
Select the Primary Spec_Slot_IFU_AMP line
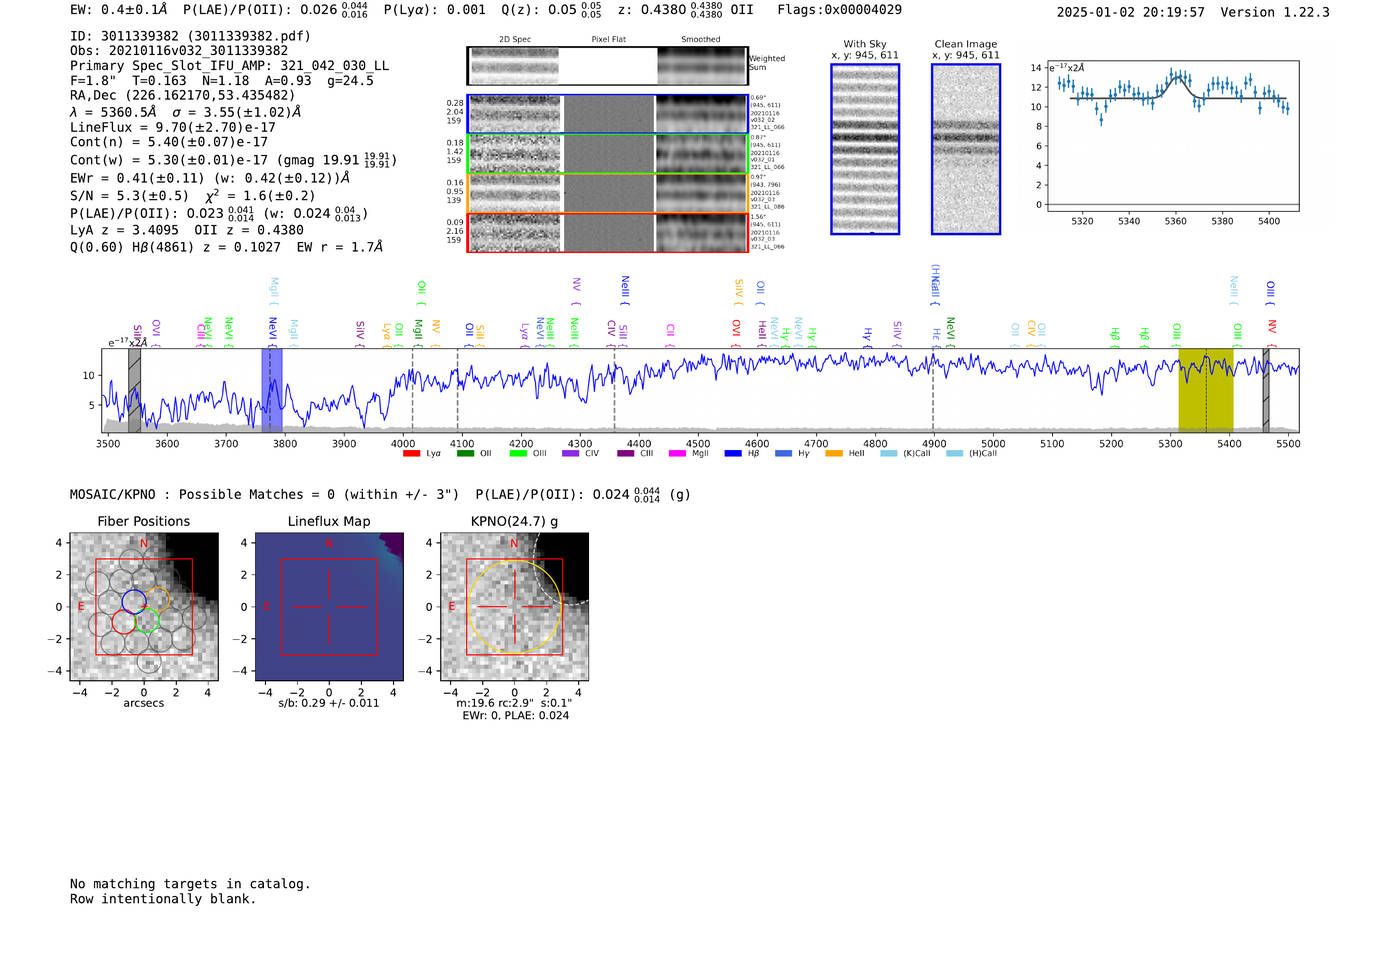[x=229, y=66]
